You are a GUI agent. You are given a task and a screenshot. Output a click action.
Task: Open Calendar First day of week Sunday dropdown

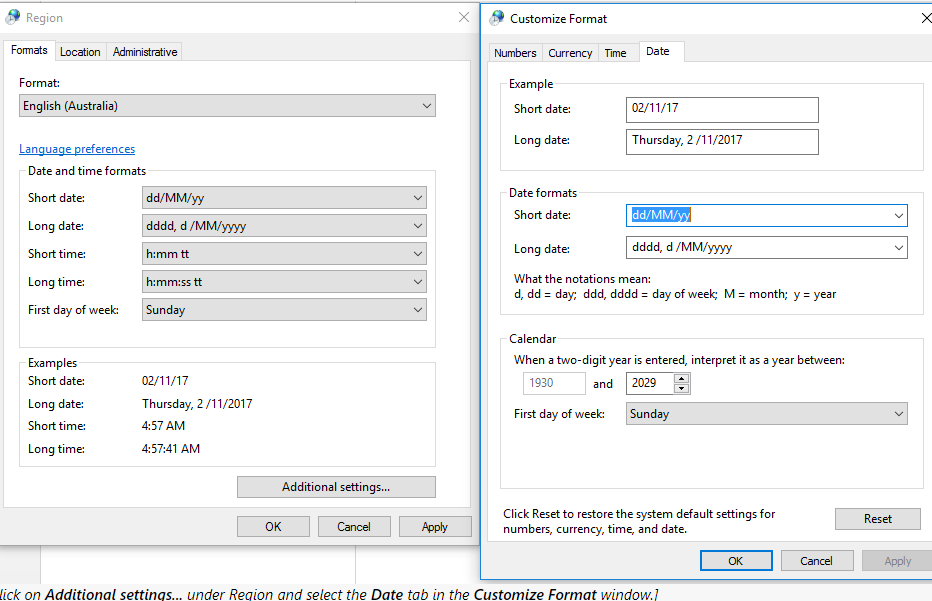click(x=767, y=414)
